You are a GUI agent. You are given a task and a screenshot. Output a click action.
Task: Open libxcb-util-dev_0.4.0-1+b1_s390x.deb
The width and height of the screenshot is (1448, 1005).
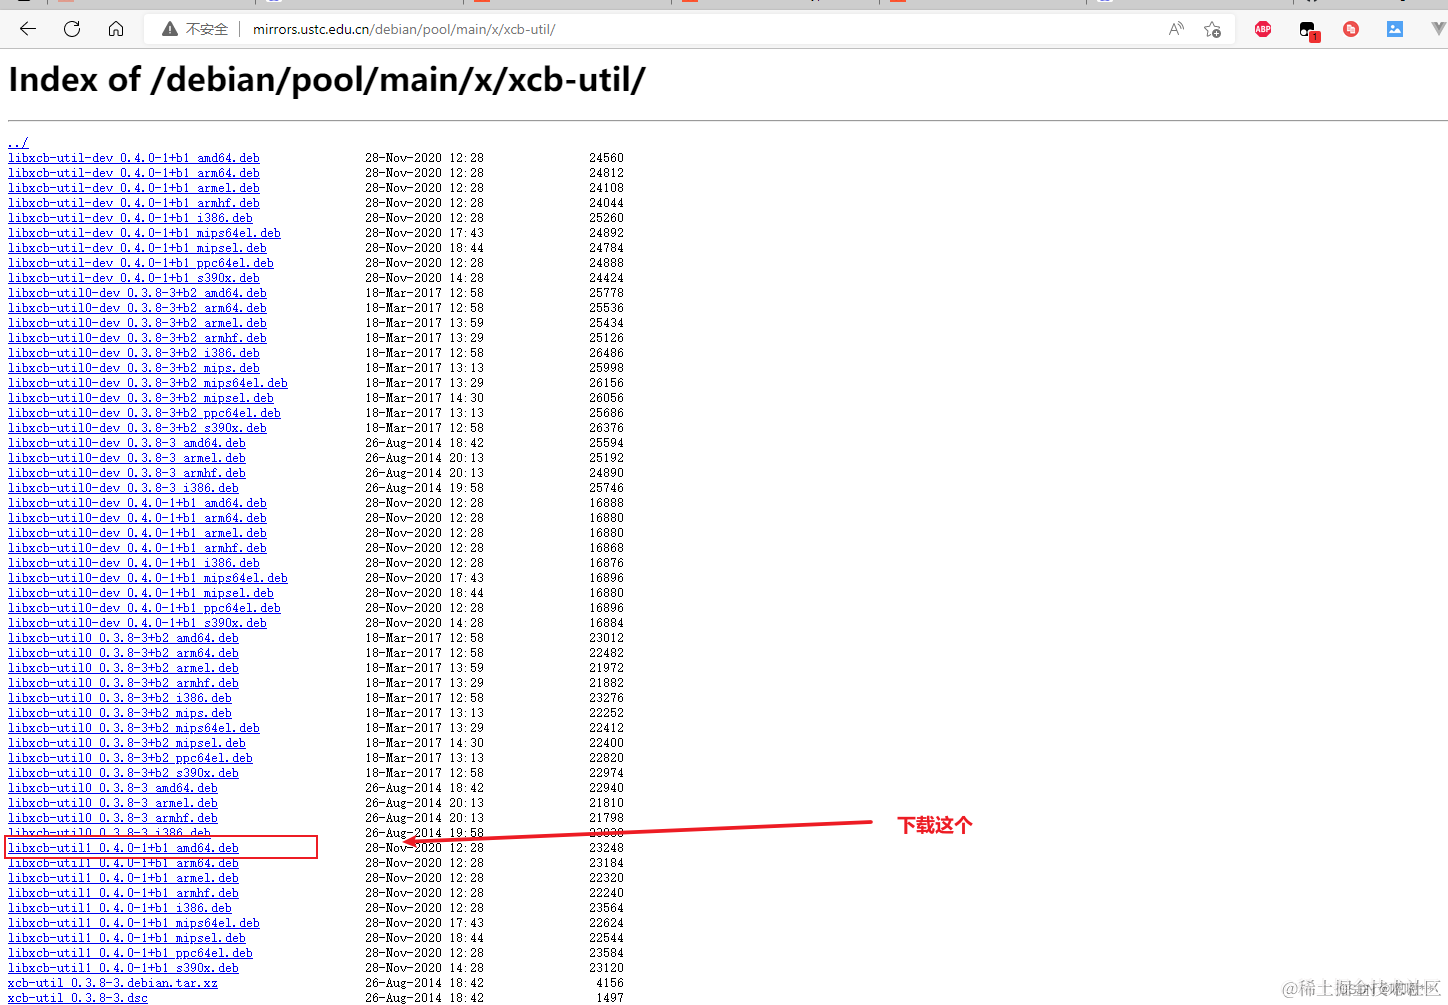pos(134,278)
